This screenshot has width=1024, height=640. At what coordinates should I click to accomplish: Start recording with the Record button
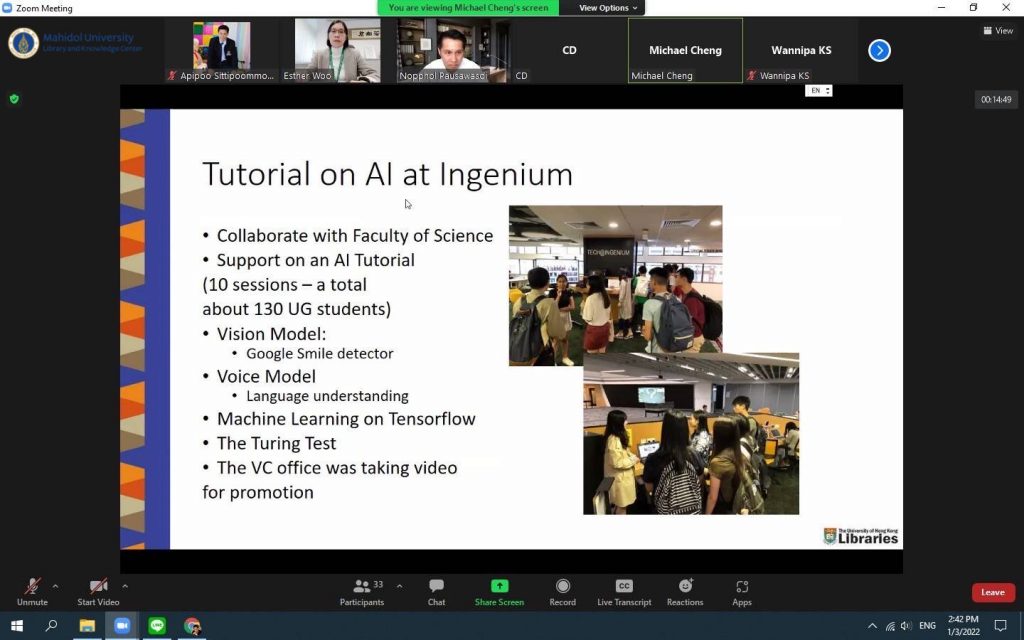(562, 590)
